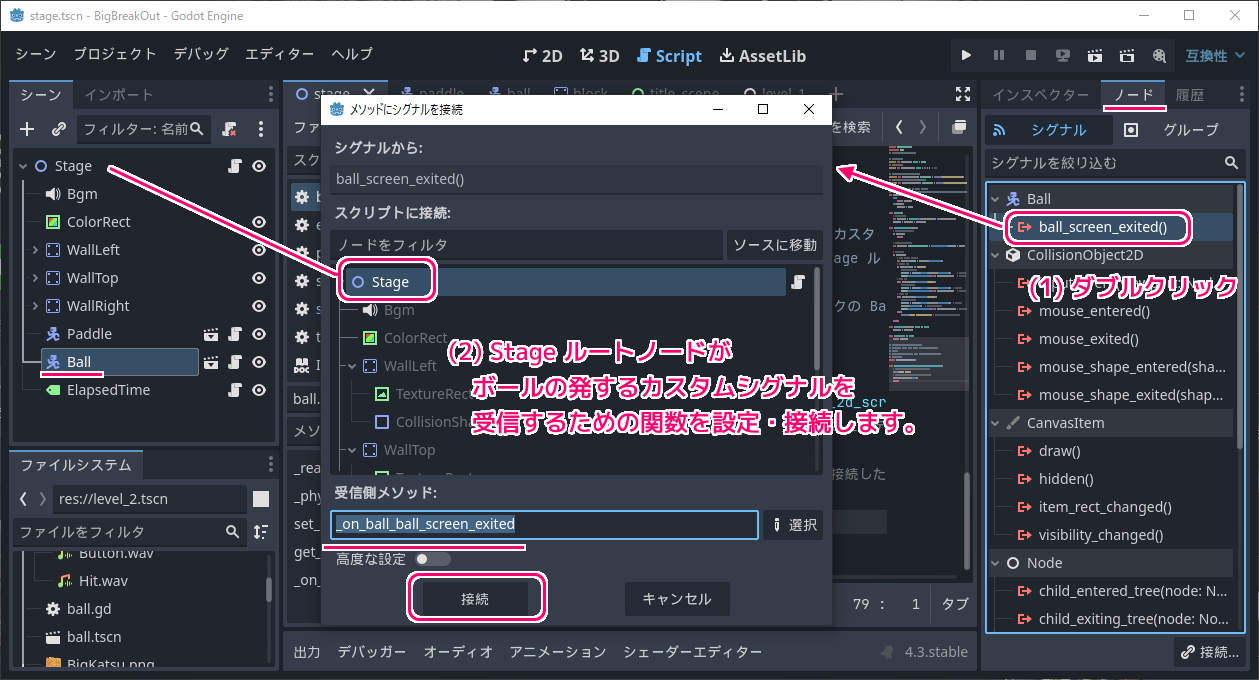
Task: Open the Movie Maker mode icon
Action: point(1159,56)
